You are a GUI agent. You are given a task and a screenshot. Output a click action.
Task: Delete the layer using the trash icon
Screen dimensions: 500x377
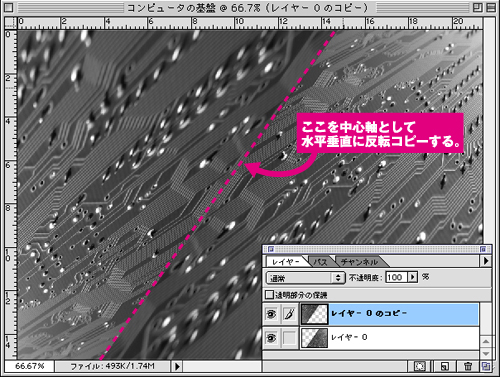[468, 366]
